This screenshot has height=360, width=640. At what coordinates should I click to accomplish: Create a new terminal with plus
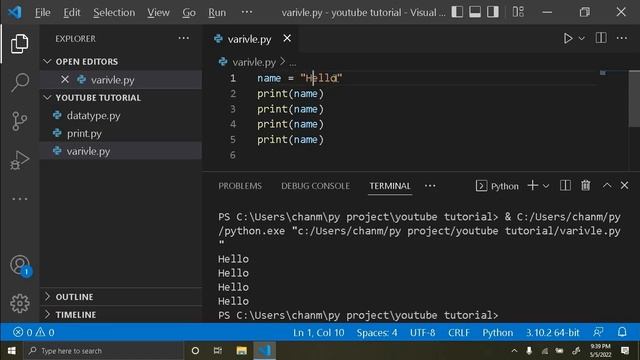[533, 185]
